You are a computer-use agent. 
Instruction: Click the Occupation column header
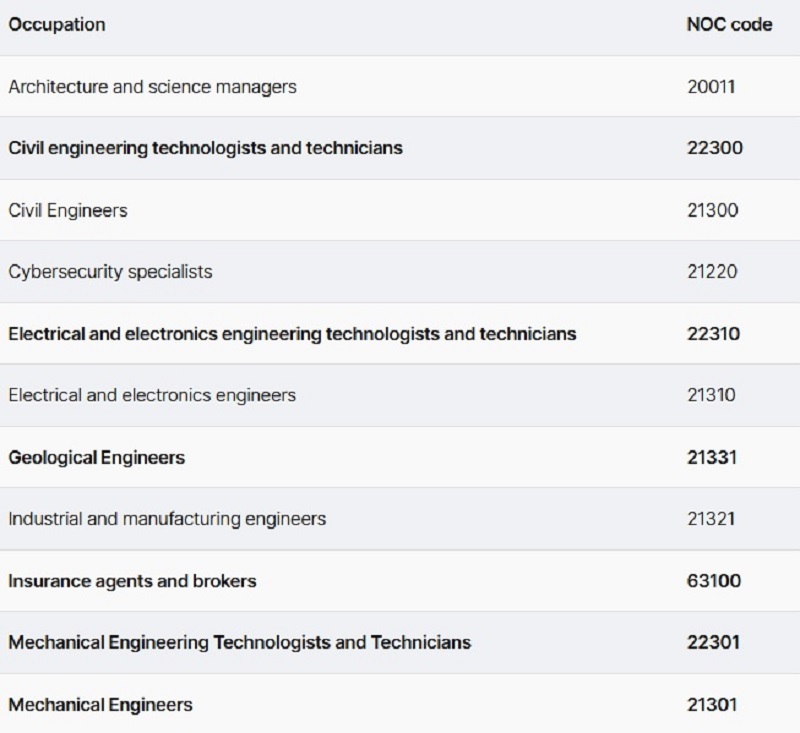pos(56,25)
